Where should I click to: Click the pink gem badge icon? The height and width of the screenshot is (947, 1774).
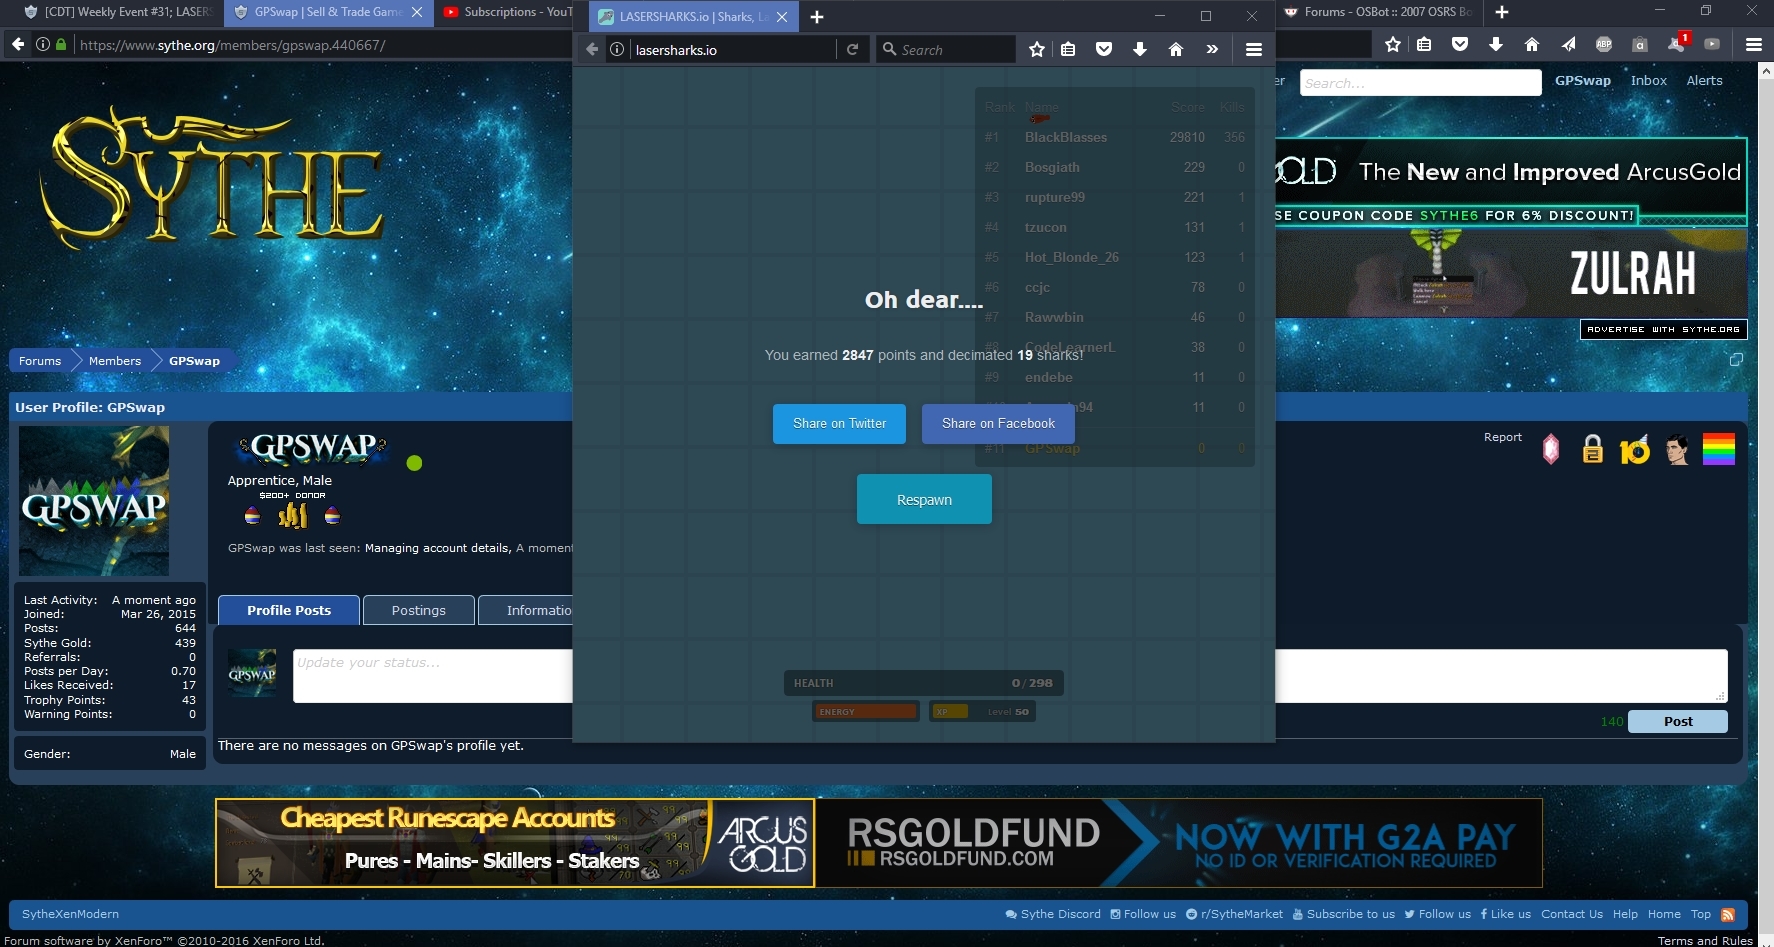point(1551,450)
